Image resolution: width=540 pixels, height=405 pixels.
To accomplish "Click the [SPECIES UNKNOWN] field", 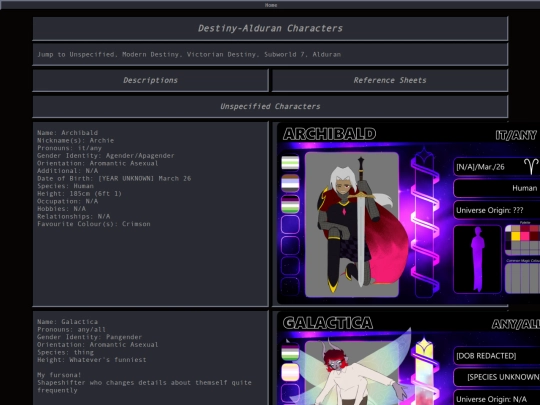I will pyautogui.click(x=496, y=377).
